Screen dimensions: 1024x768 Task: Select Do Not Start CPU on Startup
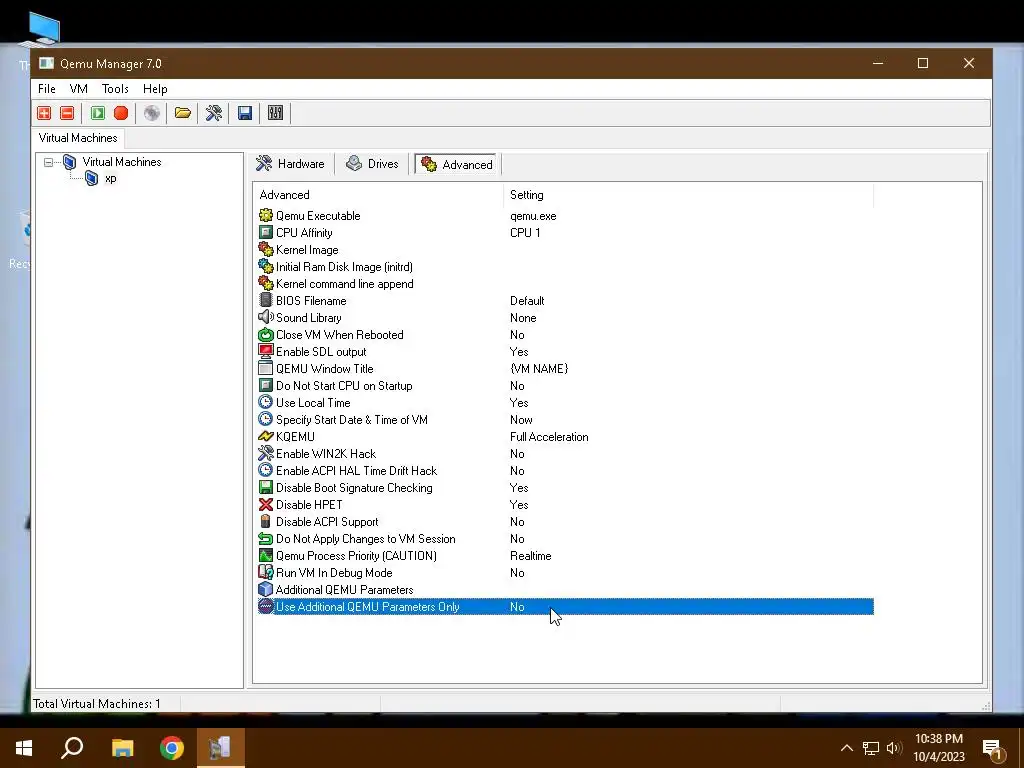[x=566, y=385]
